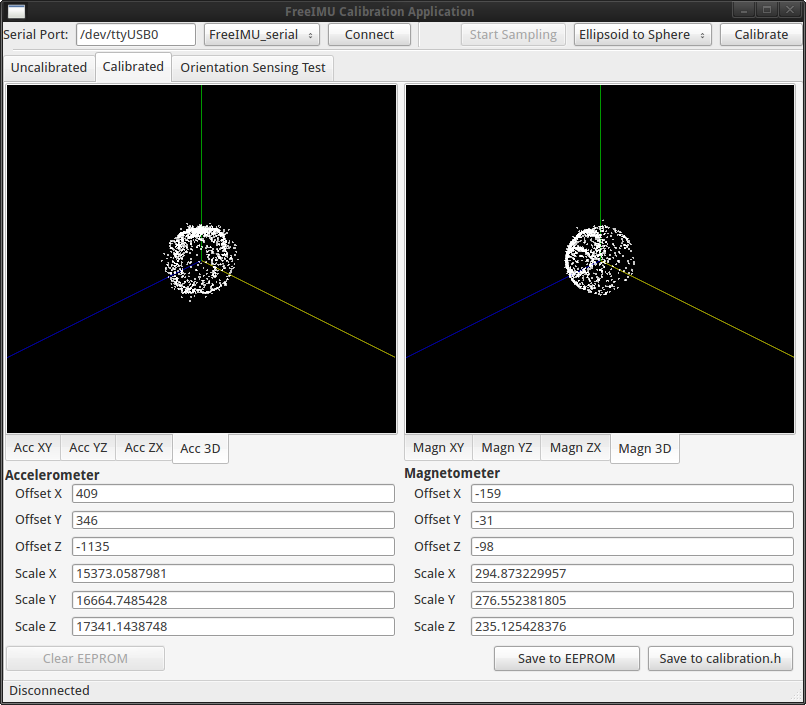Select the Calibrated tab
Screen dimensions: 806x705
133,67
